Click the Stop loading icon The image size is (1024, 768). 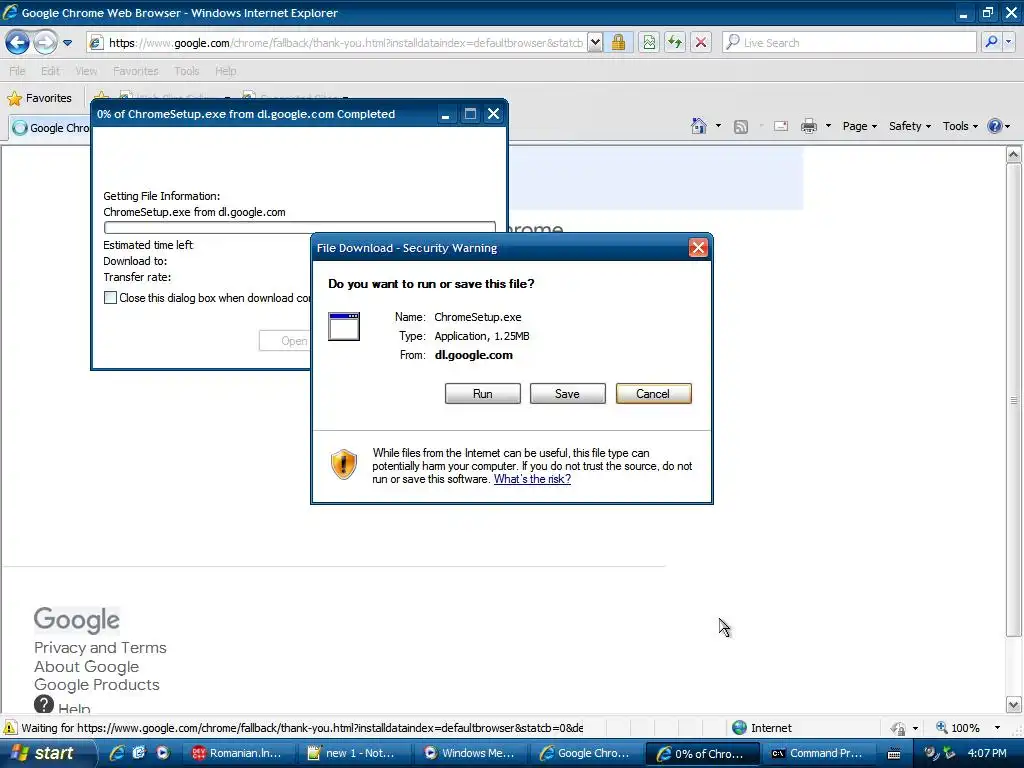(x=701, y=43)
